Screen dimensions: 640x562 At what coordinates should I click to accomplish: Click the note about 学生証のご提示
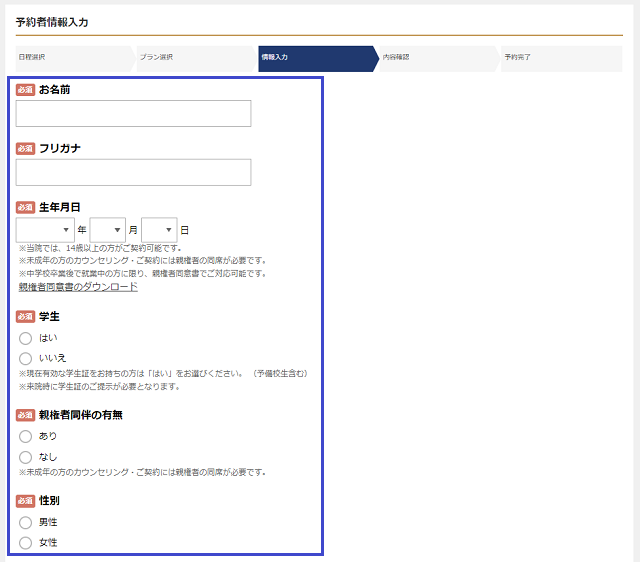click(100, 387)
